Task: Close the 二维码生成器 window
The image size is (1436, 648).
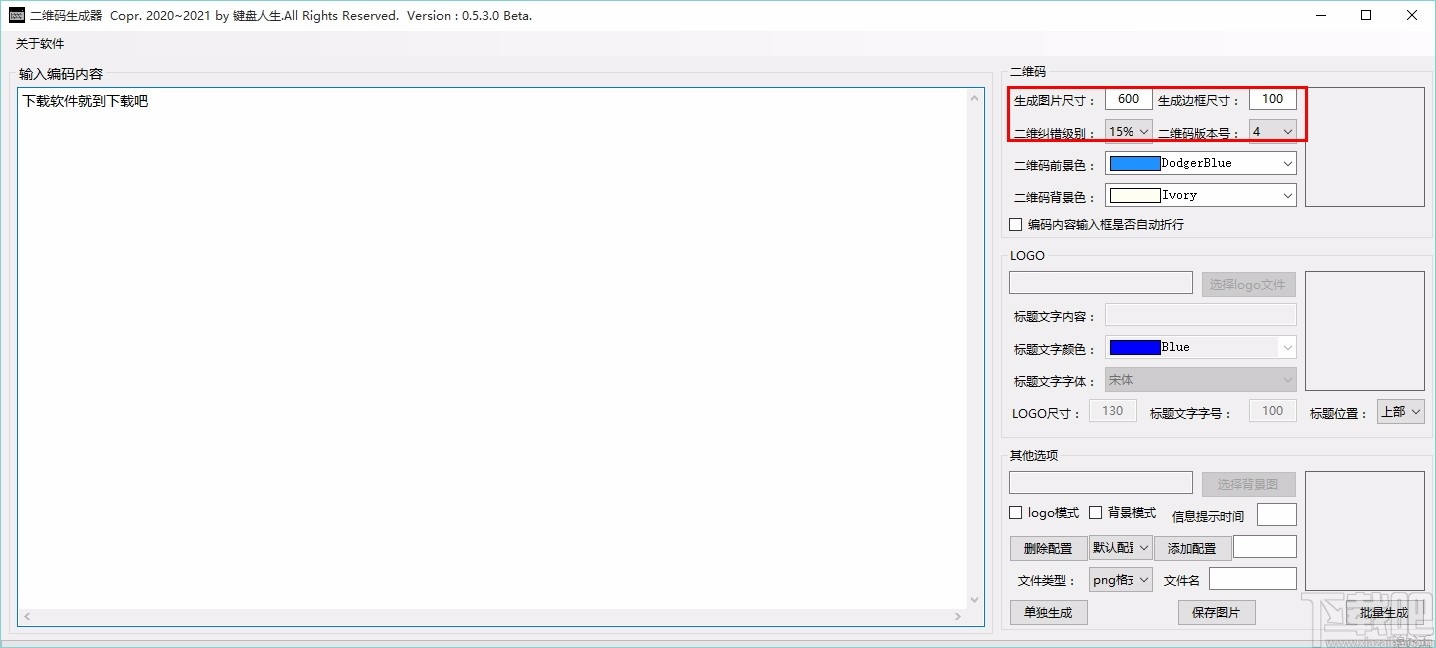Action: tap(1412, 15)
